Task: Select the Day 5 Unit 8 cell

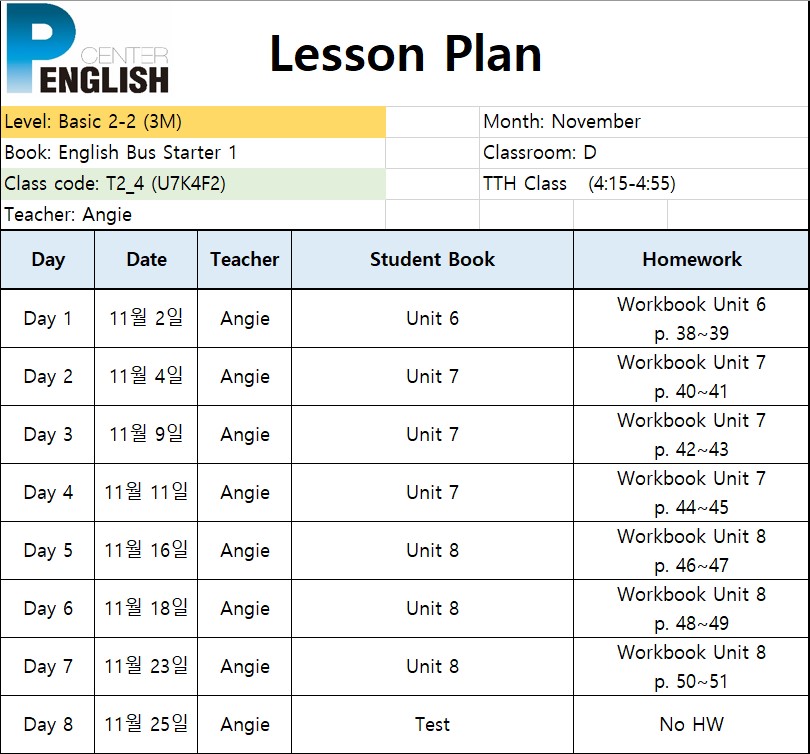Action: point(432,551)
